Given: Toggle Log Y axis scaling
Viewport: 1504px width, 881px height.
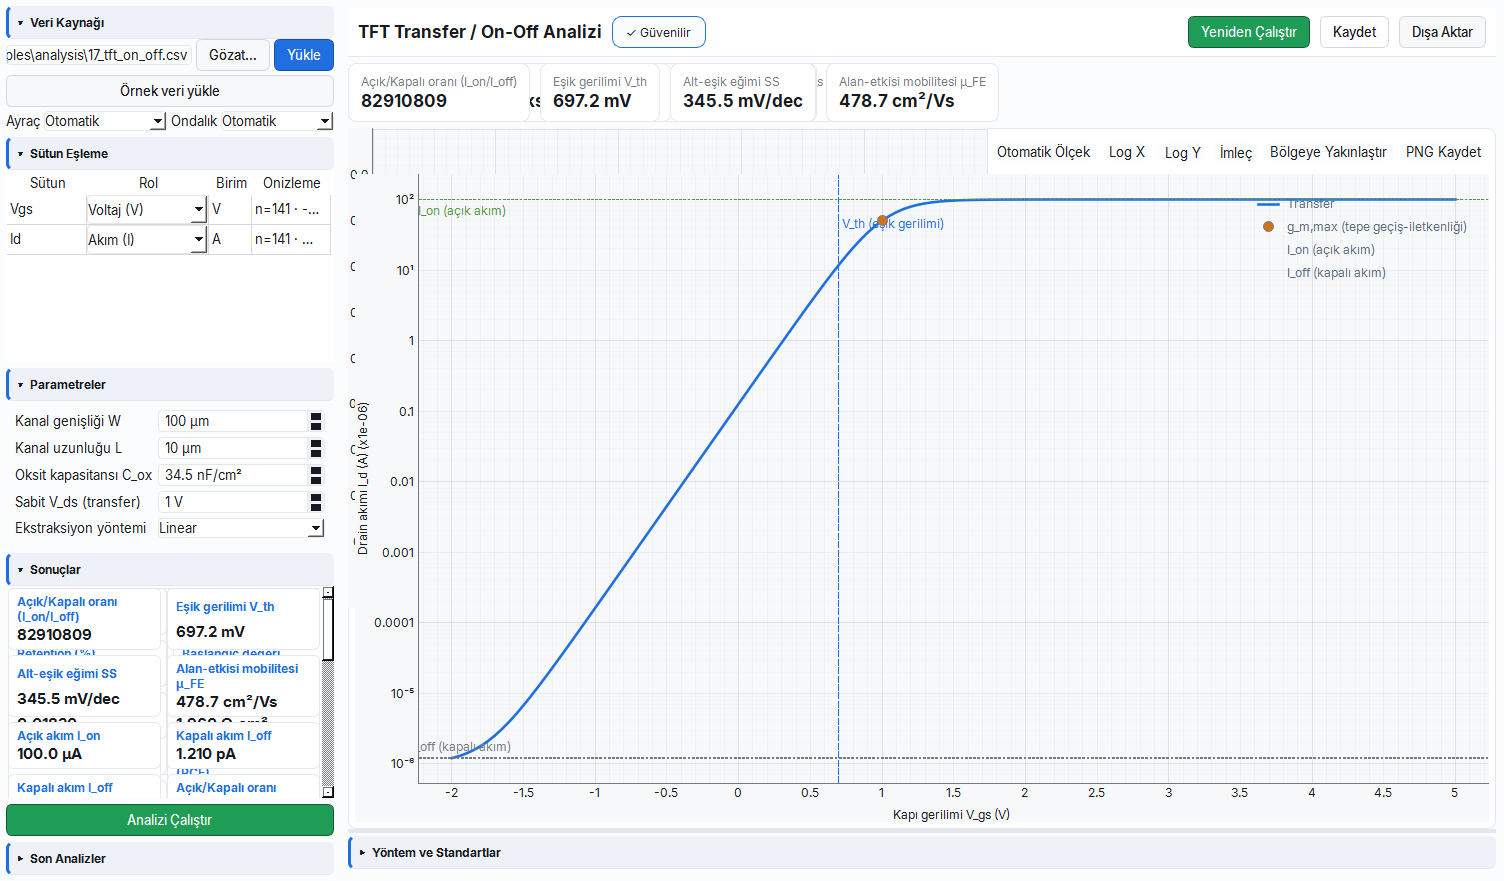Looking at the screenshot, I should pos(1183,152).
